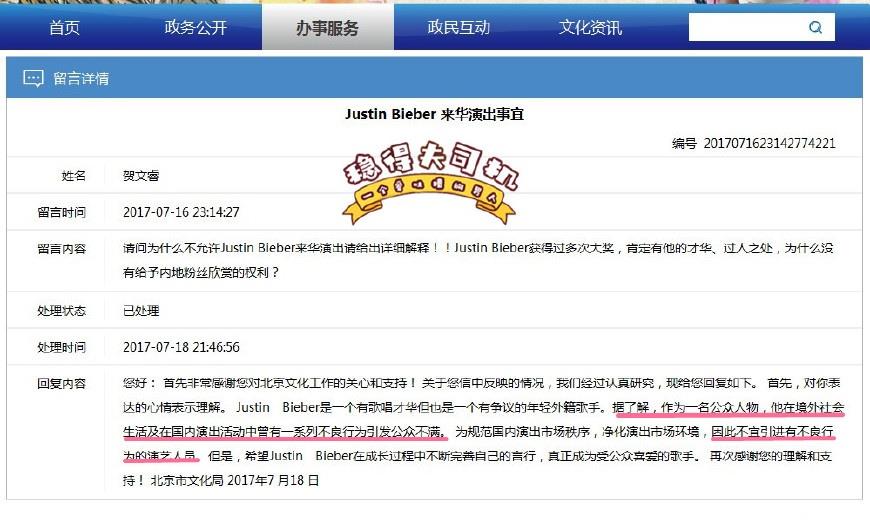Screen dimensions: 870x523
Task: Open the 政民互动 navigation tab
Action: [x=458, y=27]
